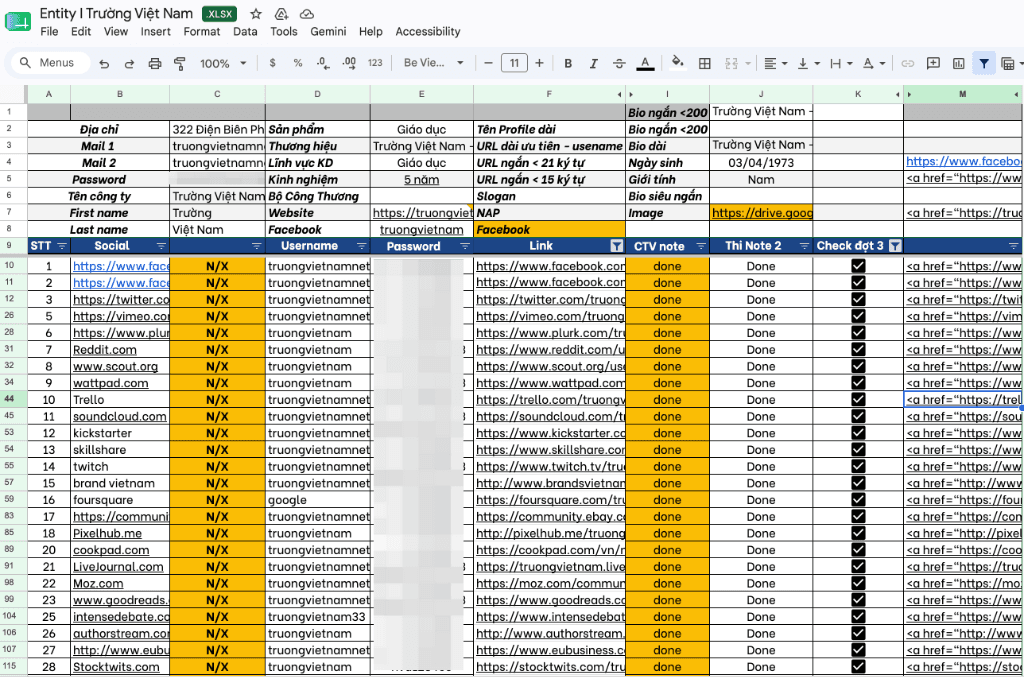The height and width of the screenshot is (677, 1024).
Task: Open the table views icon at toolbar end
Action: [x=1008, y=63]
